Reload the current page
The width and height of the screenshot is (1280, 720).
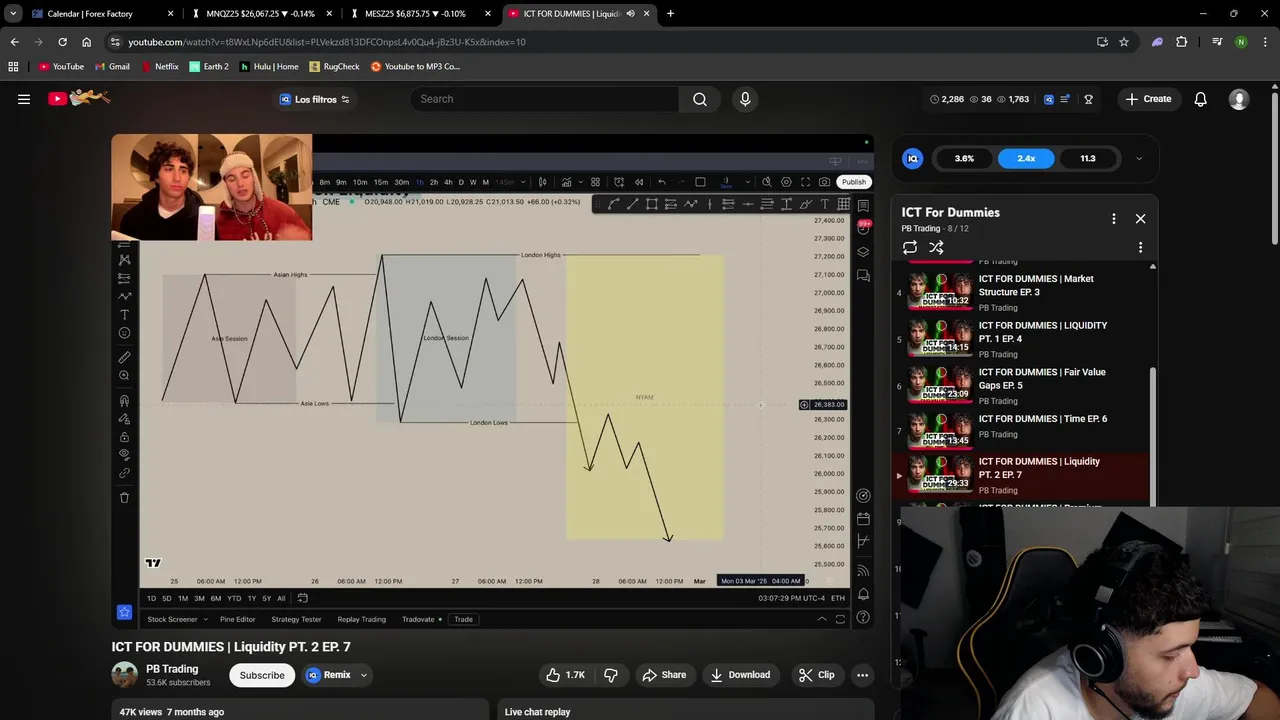coord(62,42)
